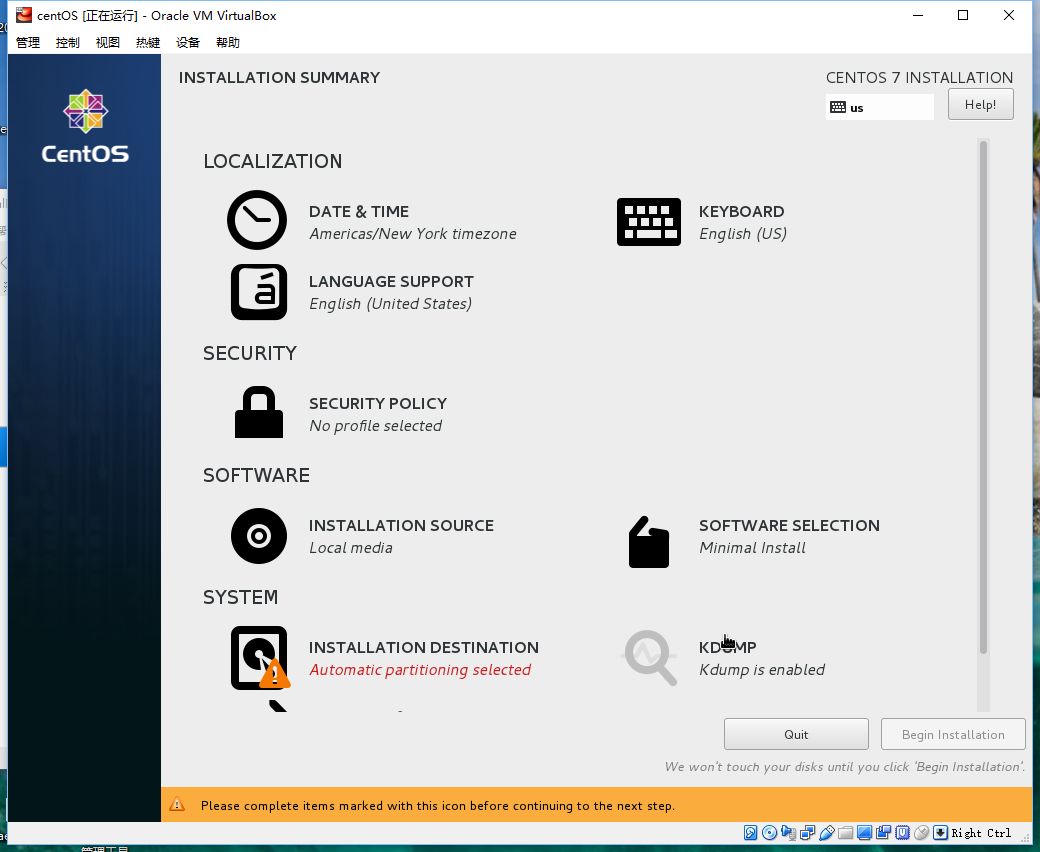Click the audio status icon in VirtualBox

(788, 832)
